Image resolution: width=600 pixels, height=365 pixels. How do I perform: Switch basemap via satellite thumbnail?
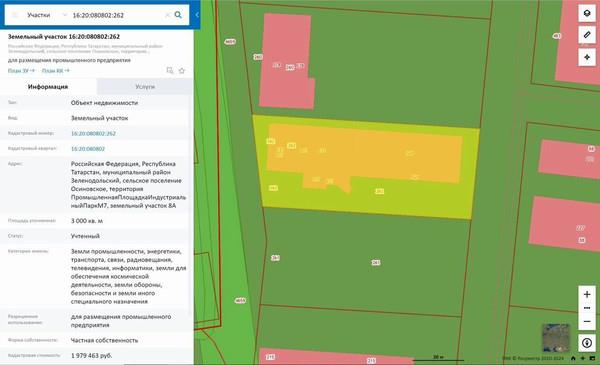[556, 338]
